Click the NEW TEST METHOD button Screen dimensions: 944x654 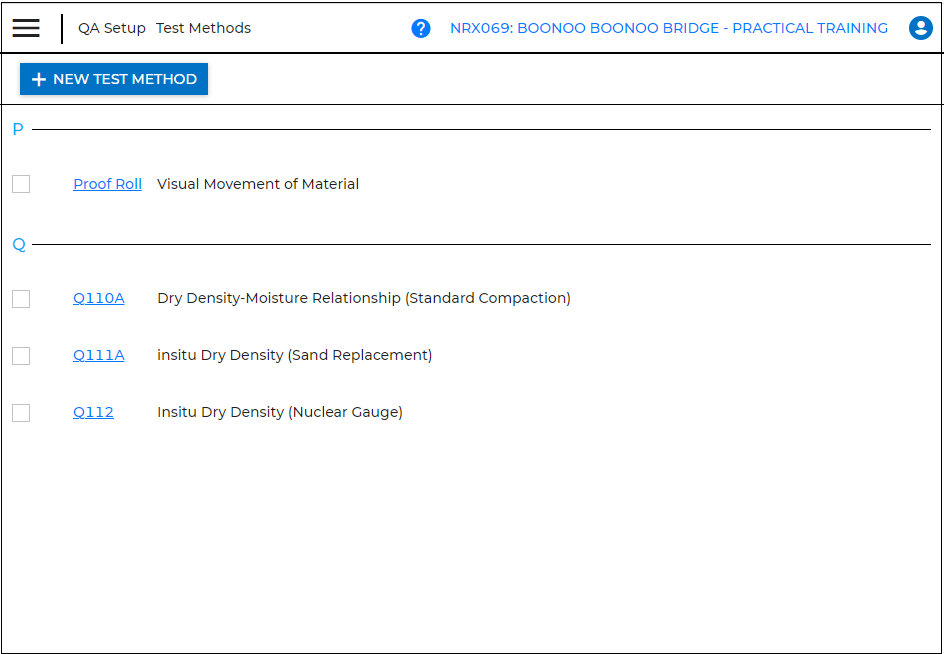pos(113,79)
